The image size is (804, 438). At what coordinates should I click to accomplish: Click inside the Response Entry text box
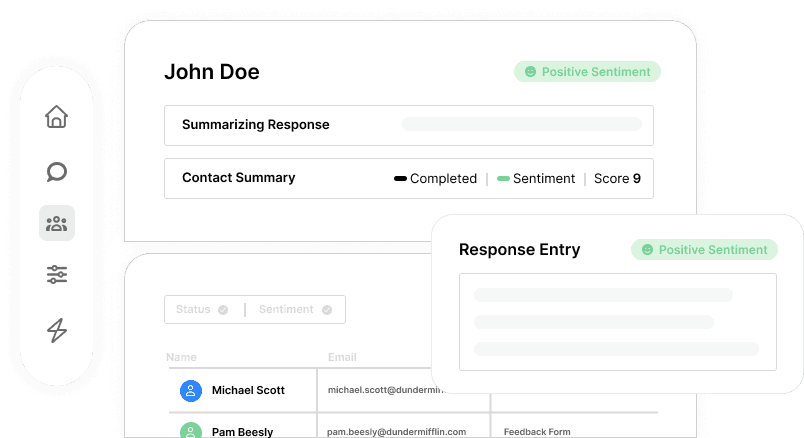pyautogui.click(x=617, y=322)
